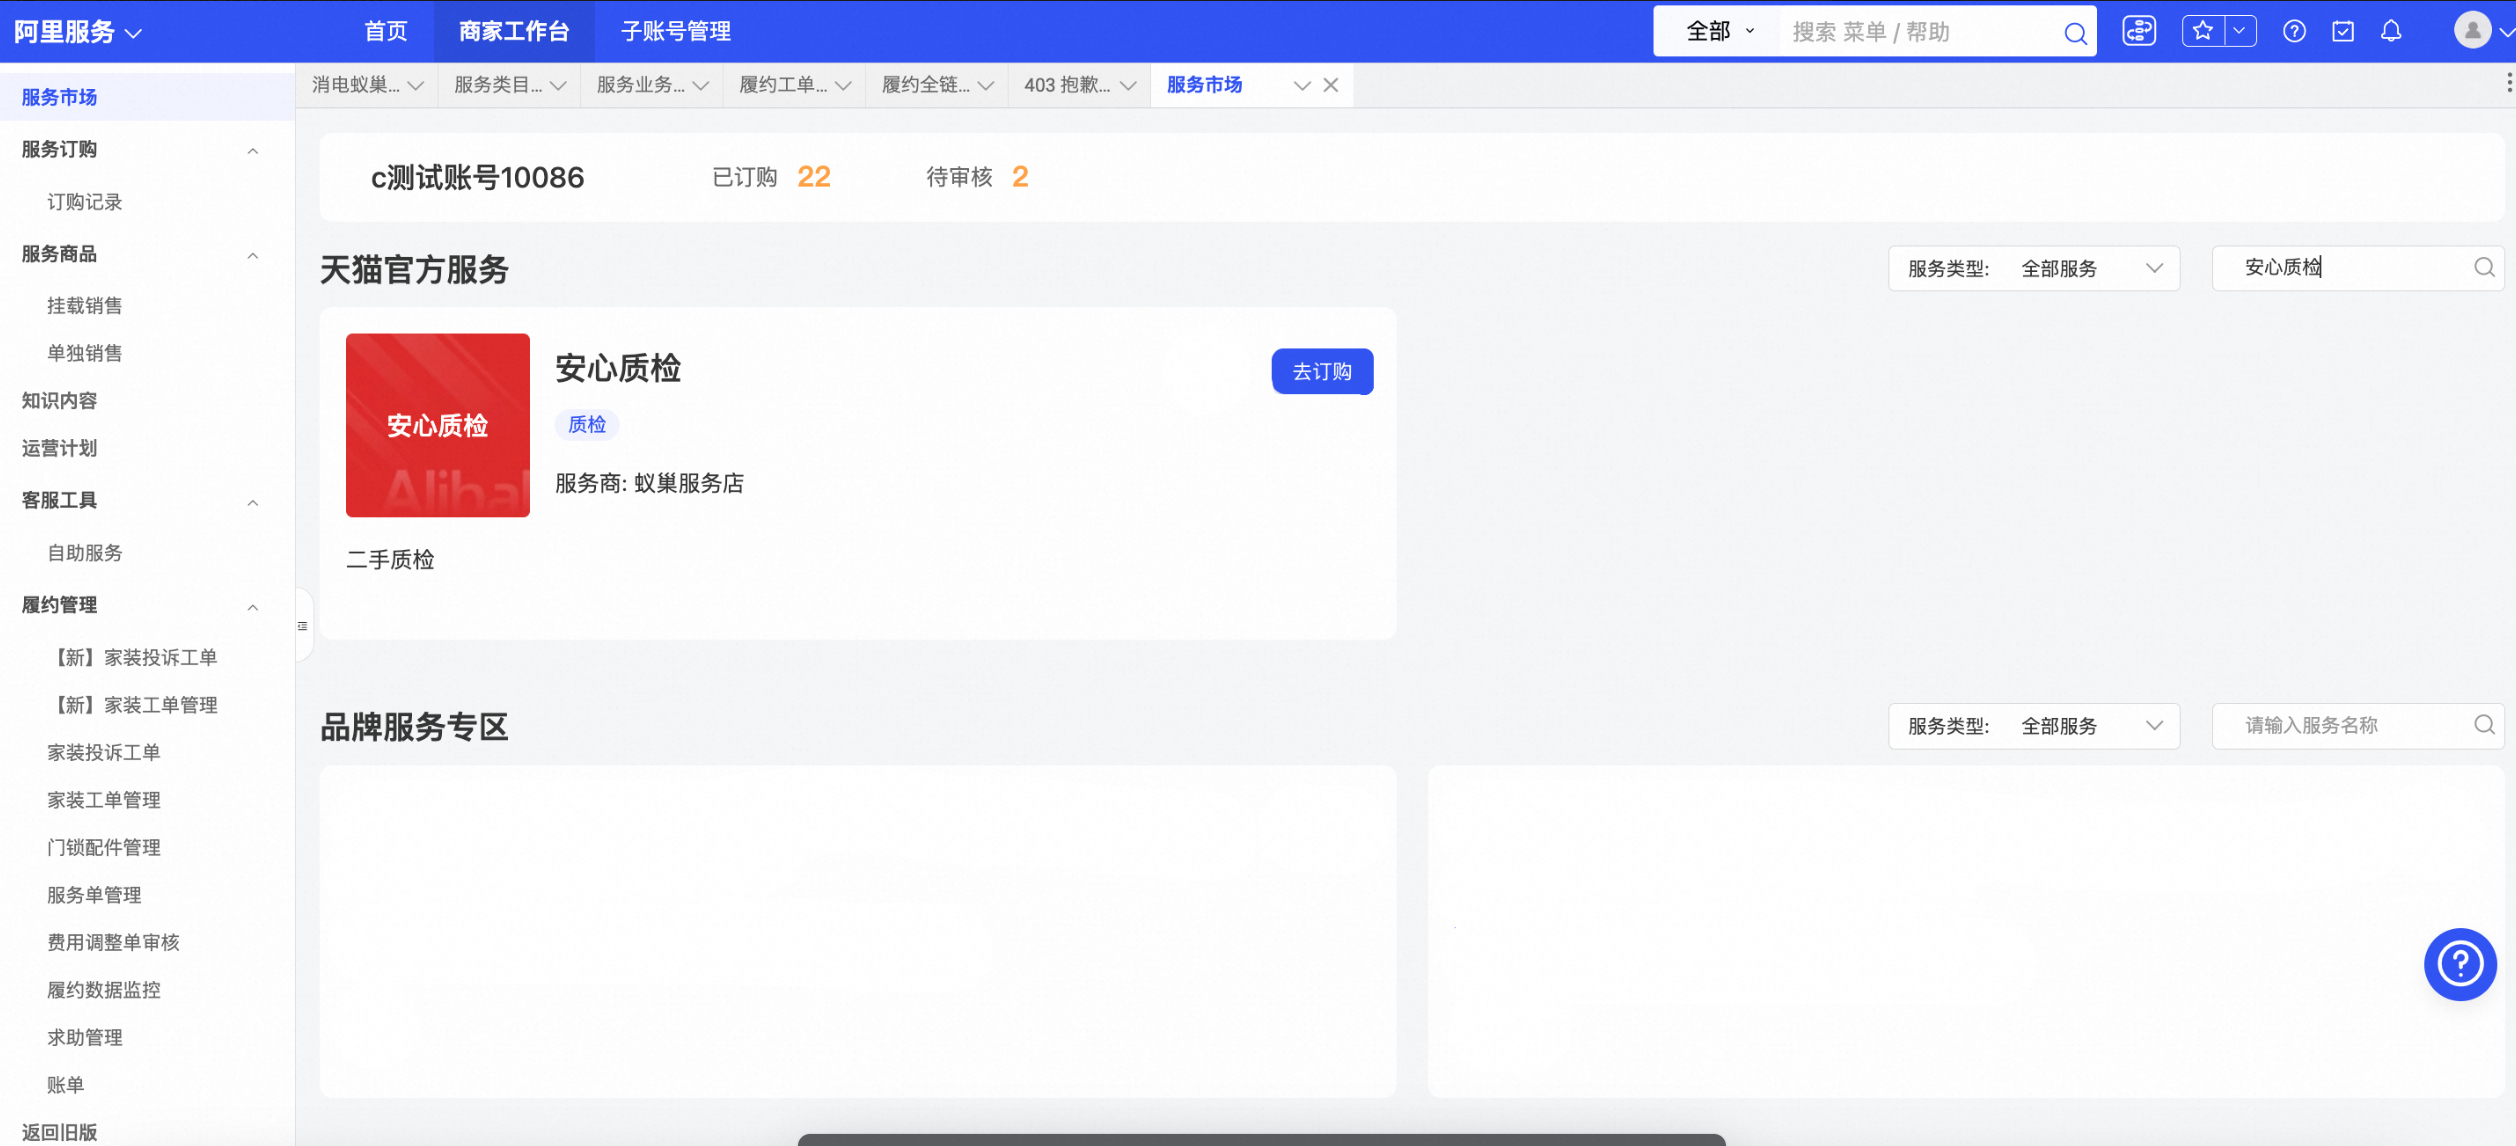
Task: Open 服务单管理 in the sidebar
Action: tap(94, 895)
